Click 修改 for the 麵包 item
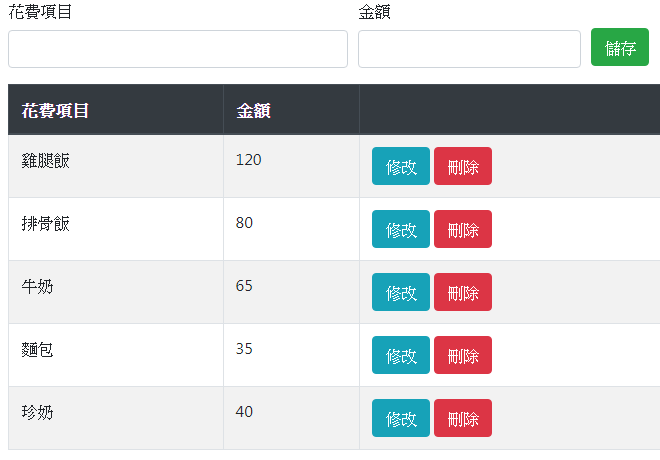 pyautogui.click(x=401, y=355)
